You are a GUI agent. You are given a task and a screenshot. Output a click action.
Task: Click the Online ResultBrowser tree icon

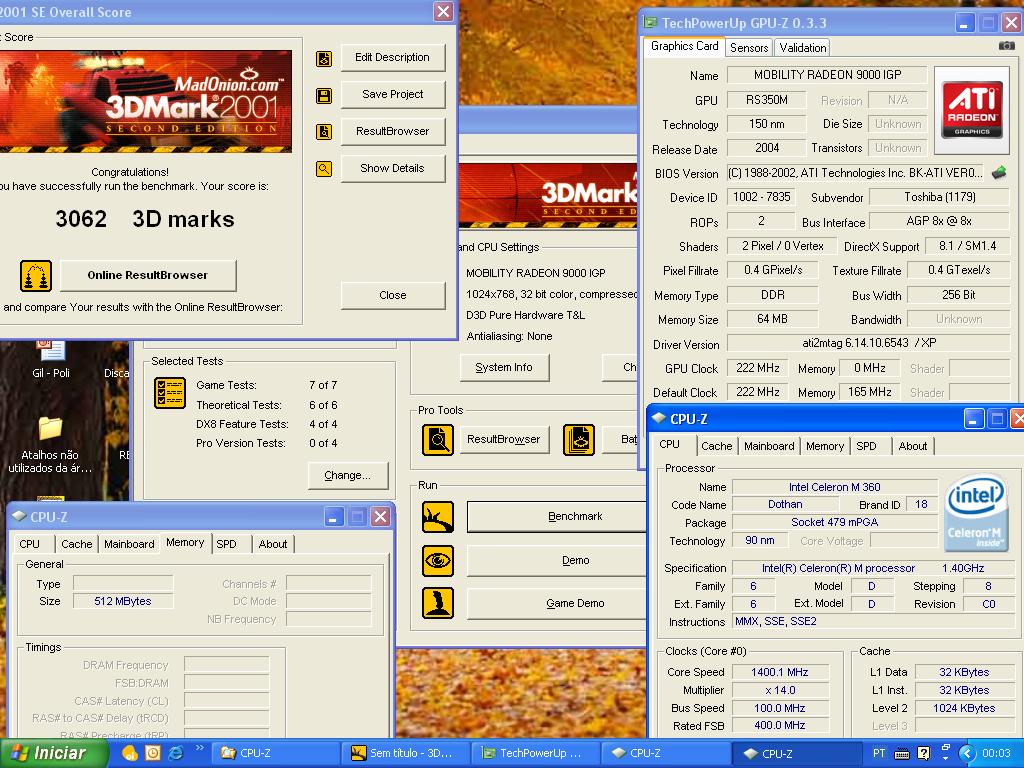[36, 276]
